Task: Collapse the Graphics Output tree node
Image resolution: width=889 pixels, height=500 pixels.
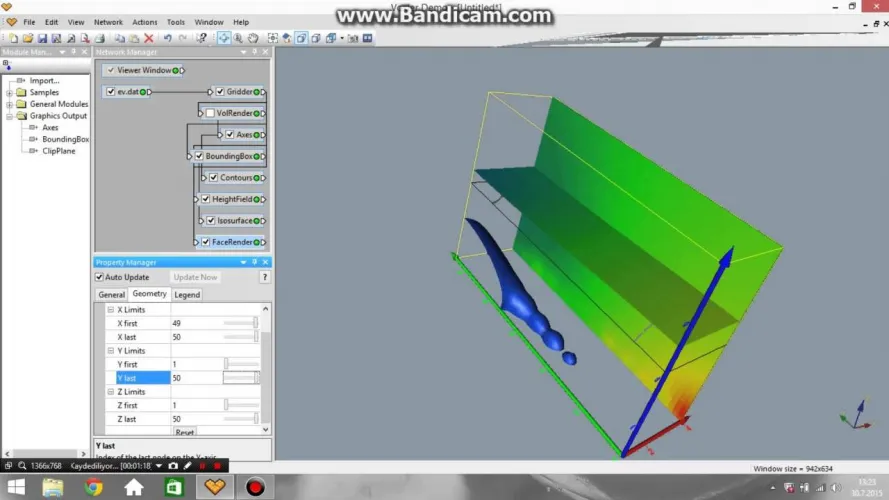Action: point(10,116)
